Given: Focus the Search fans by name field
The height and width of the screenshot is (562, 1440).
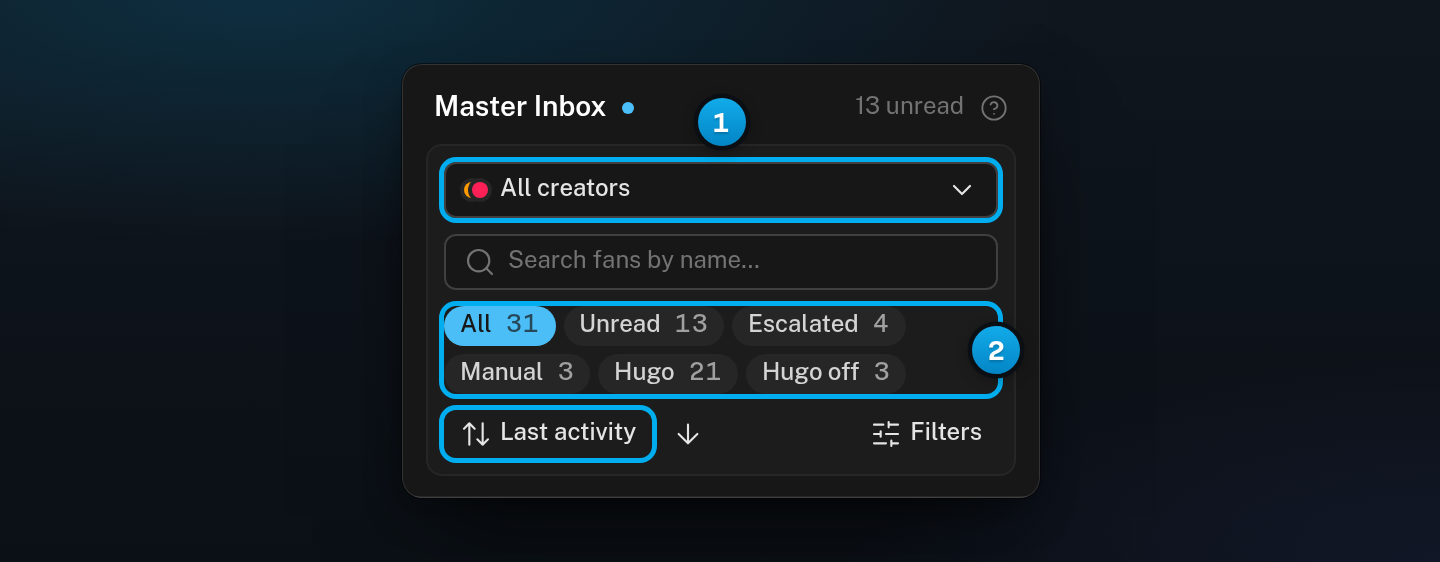Looking at the screenshot, I should click(721, 262).
